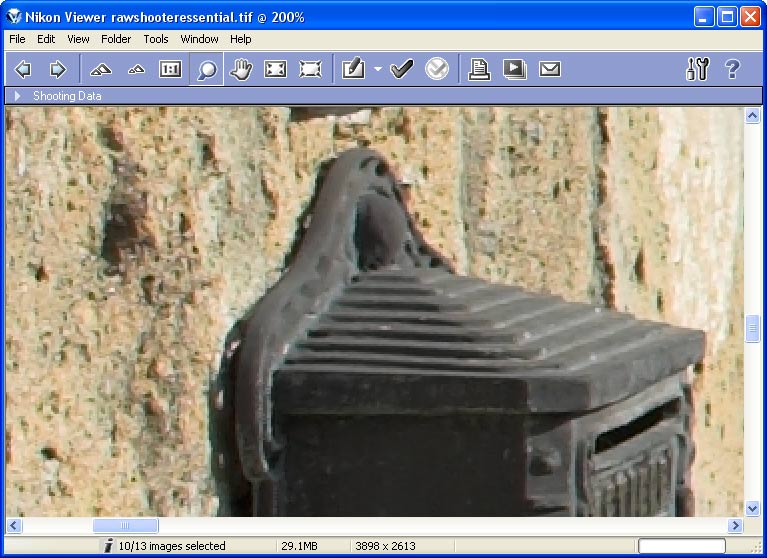The width and height of the screenshot is (767, 558).
Task: Click horizontal scrollbar left arrow
Action: coord(14,526)
